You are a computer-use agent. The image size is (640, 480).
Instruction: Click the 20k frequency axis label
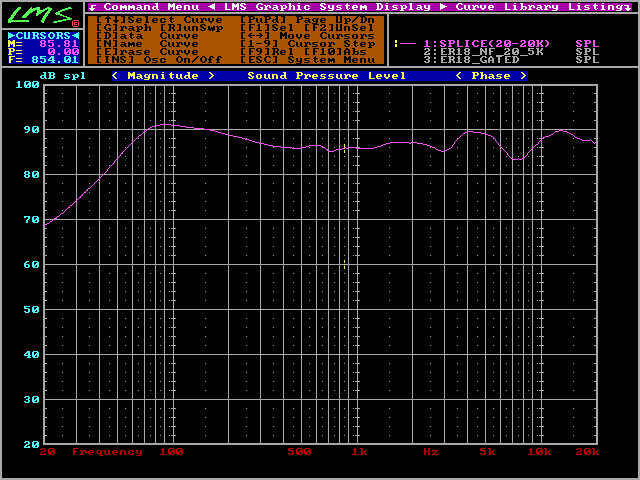587,452
